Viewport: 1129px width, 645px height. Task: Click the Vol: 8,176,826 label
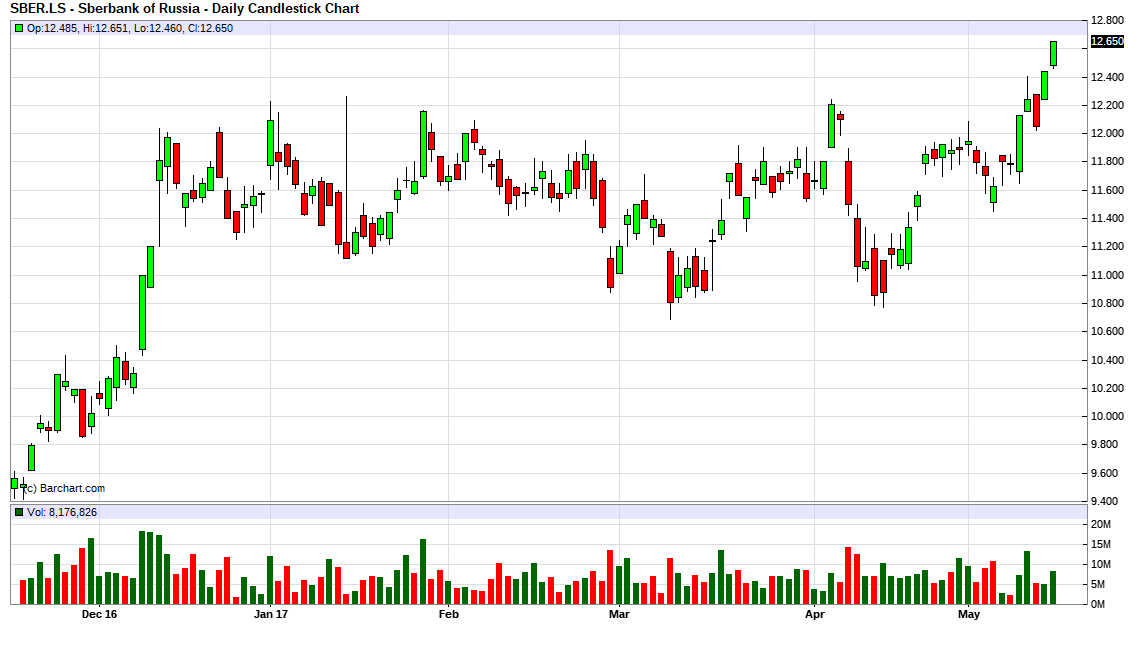62,513
